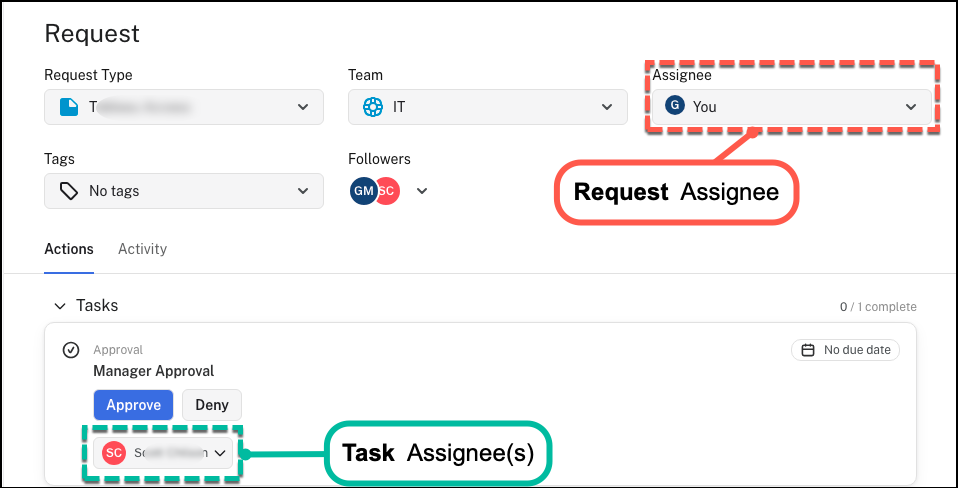Expand the Followers chevron
Viewport: 958px width, 488px height.
coord(422,191)
